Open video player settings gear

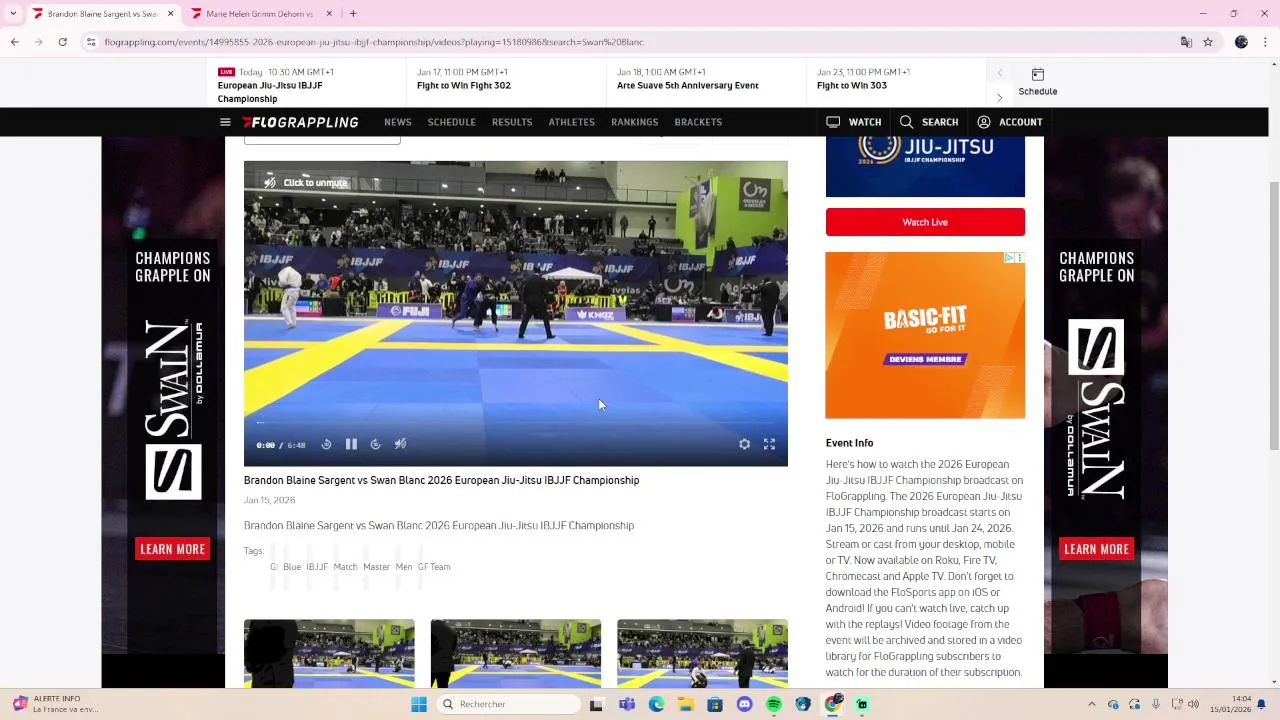coord(744,444)
